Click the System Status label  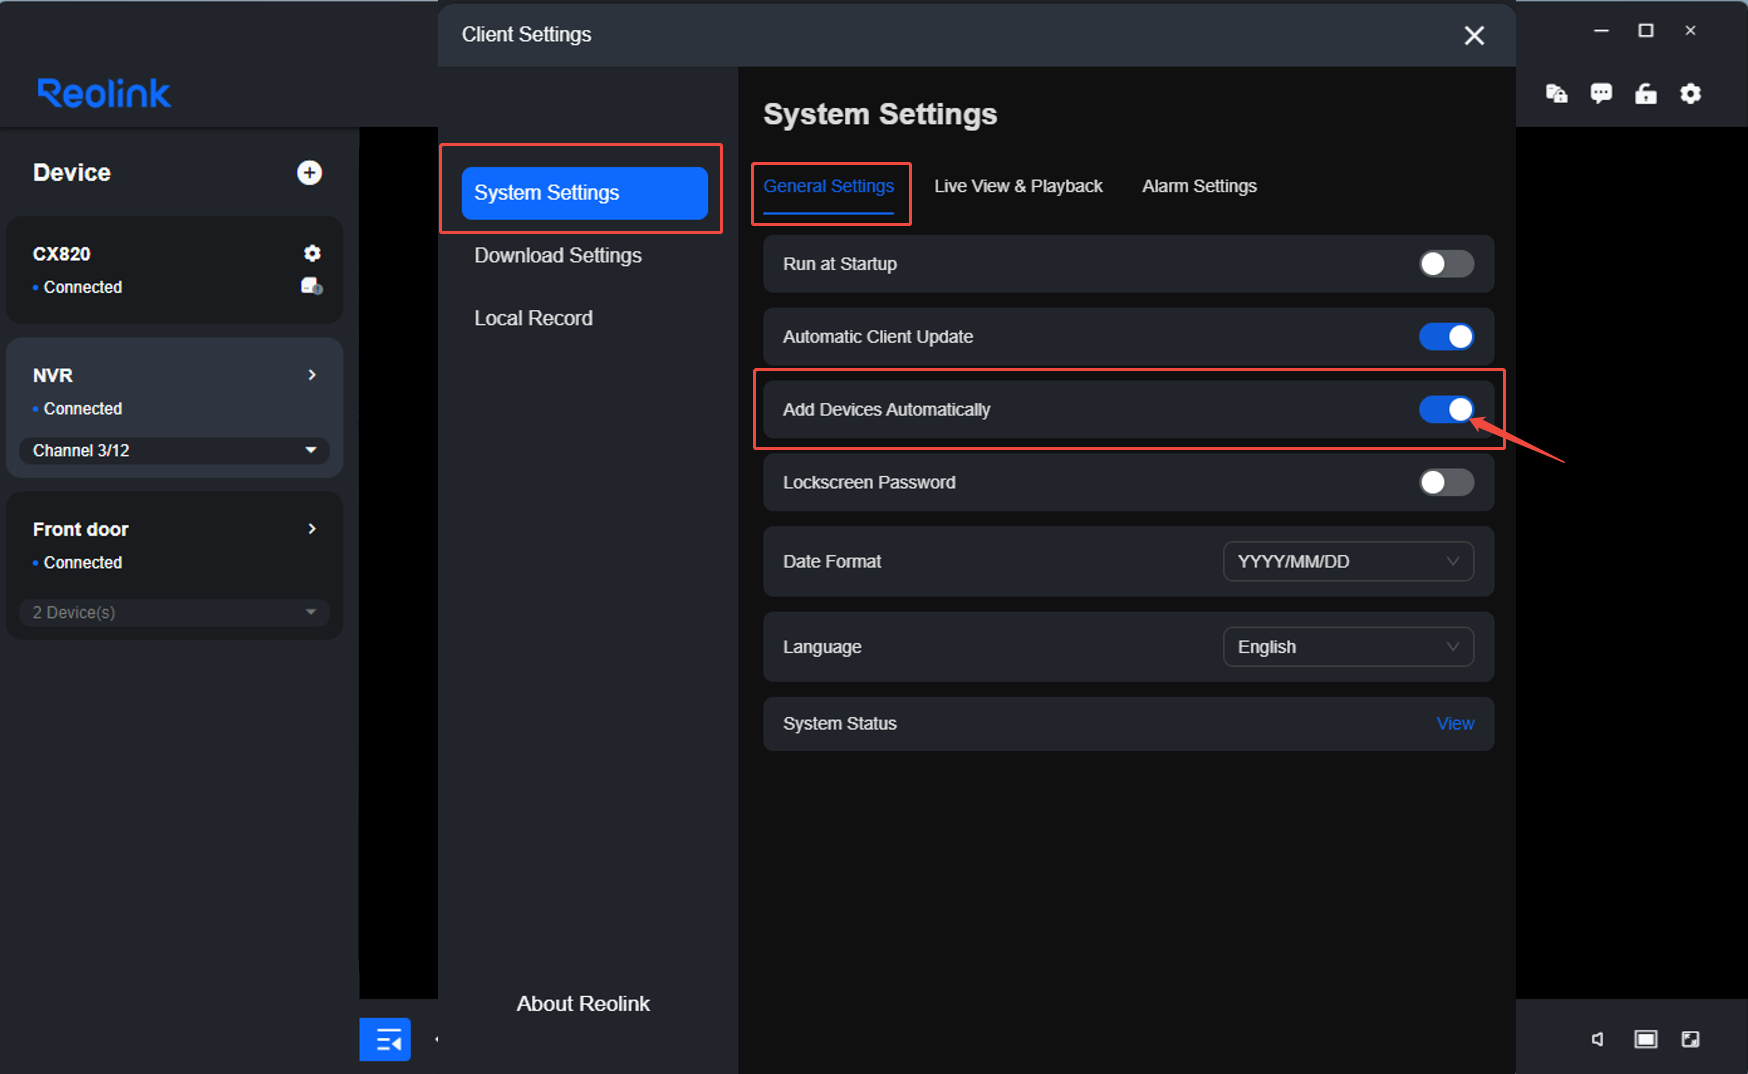[x=840, y=723]
